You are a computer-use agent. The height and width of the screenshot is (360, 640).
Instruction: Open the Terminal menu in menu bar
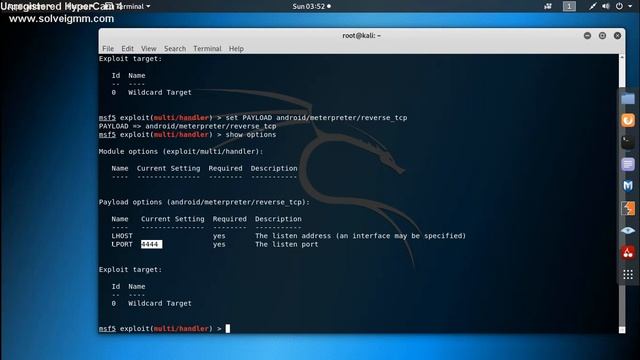pos(207,49)
